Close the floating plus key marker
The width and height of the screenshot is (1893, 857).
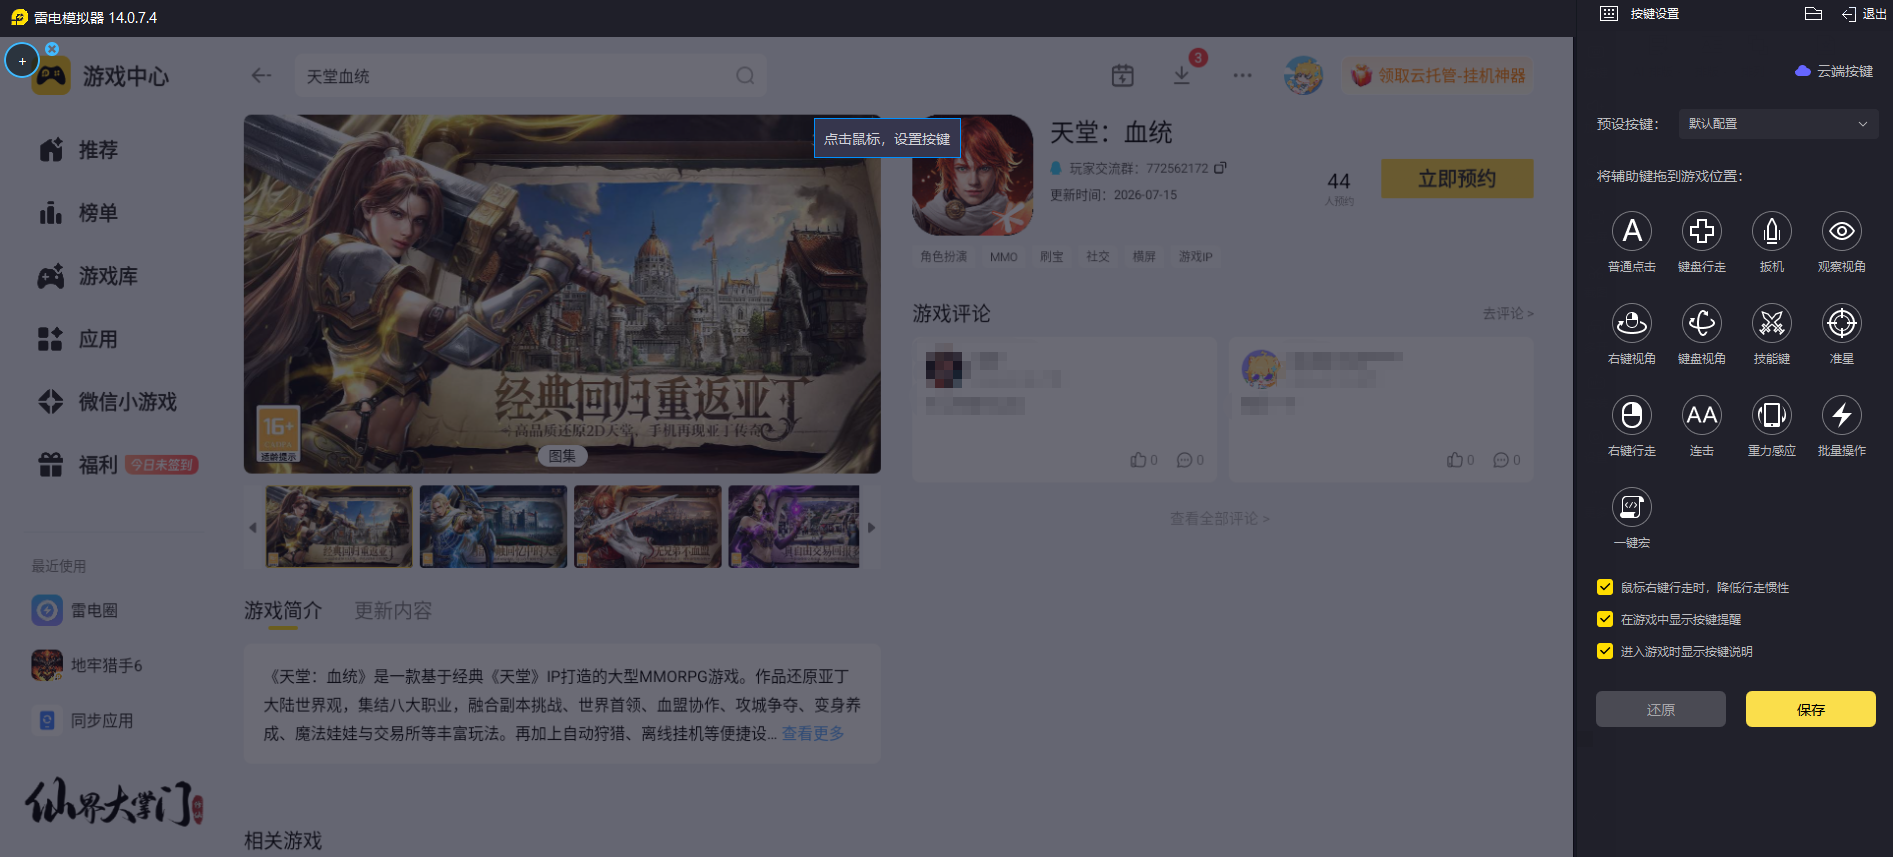[52, 48]
